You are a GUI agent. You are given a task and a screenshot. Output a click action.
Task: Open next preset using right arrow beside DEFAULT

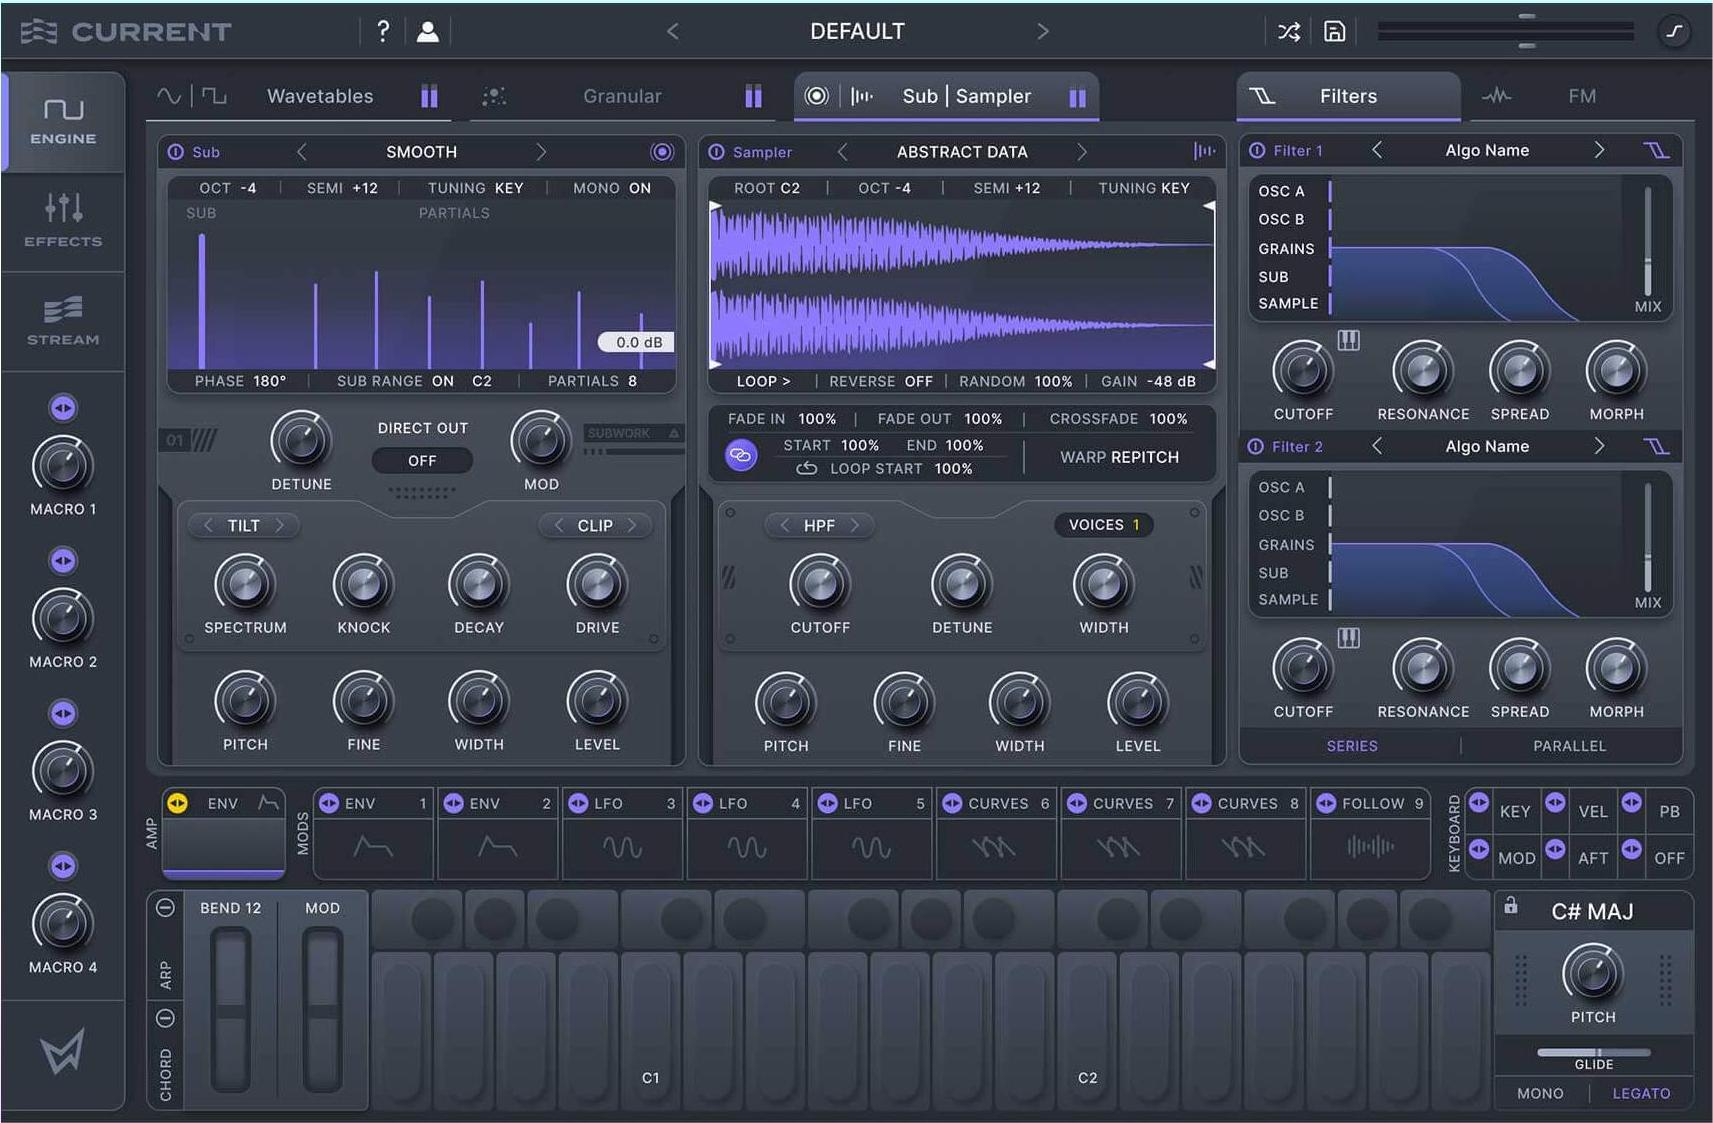[x=1043, y=30]
